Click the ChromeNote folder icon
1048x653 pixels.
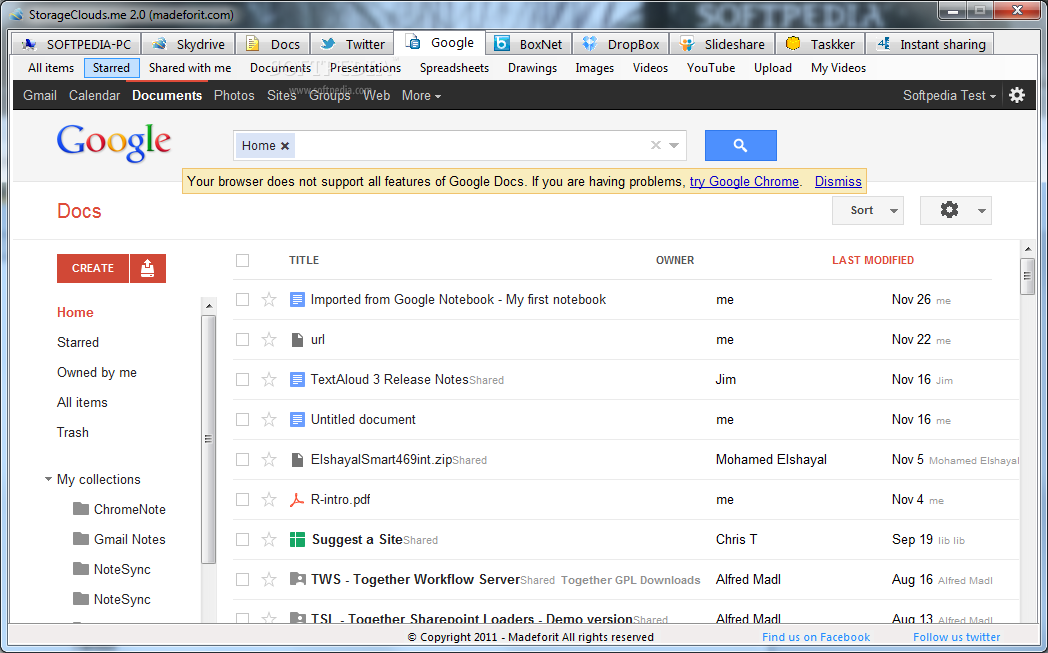click(81, 509)
